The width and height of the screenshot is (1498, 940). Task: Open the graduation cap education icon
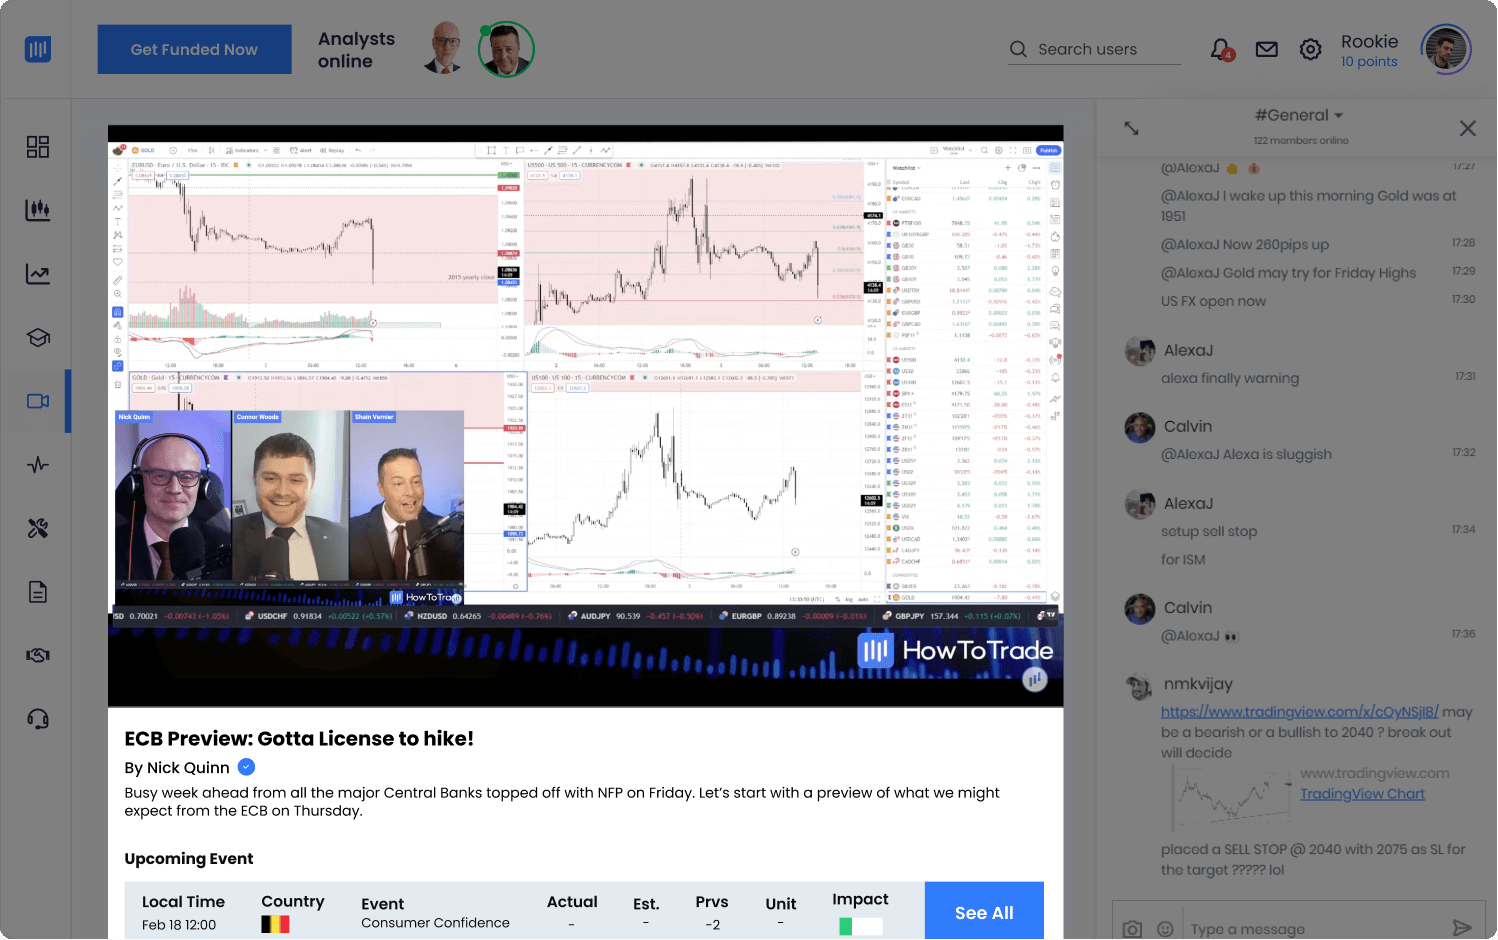(38, 338)
